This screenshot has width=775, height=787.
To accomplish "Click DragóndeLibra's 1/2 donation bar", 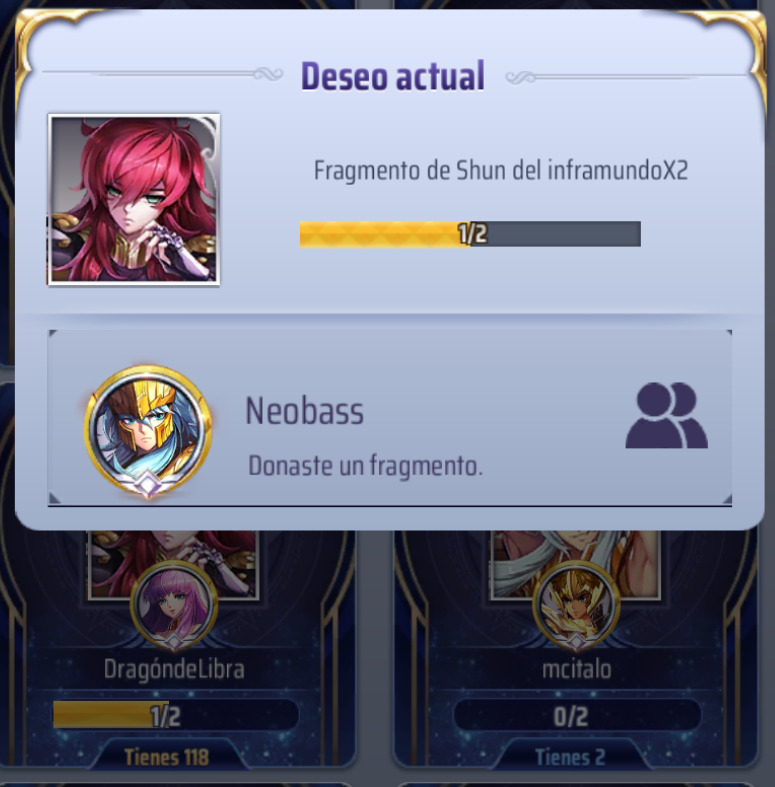I will pyautogui.click(x=176, y=715).
